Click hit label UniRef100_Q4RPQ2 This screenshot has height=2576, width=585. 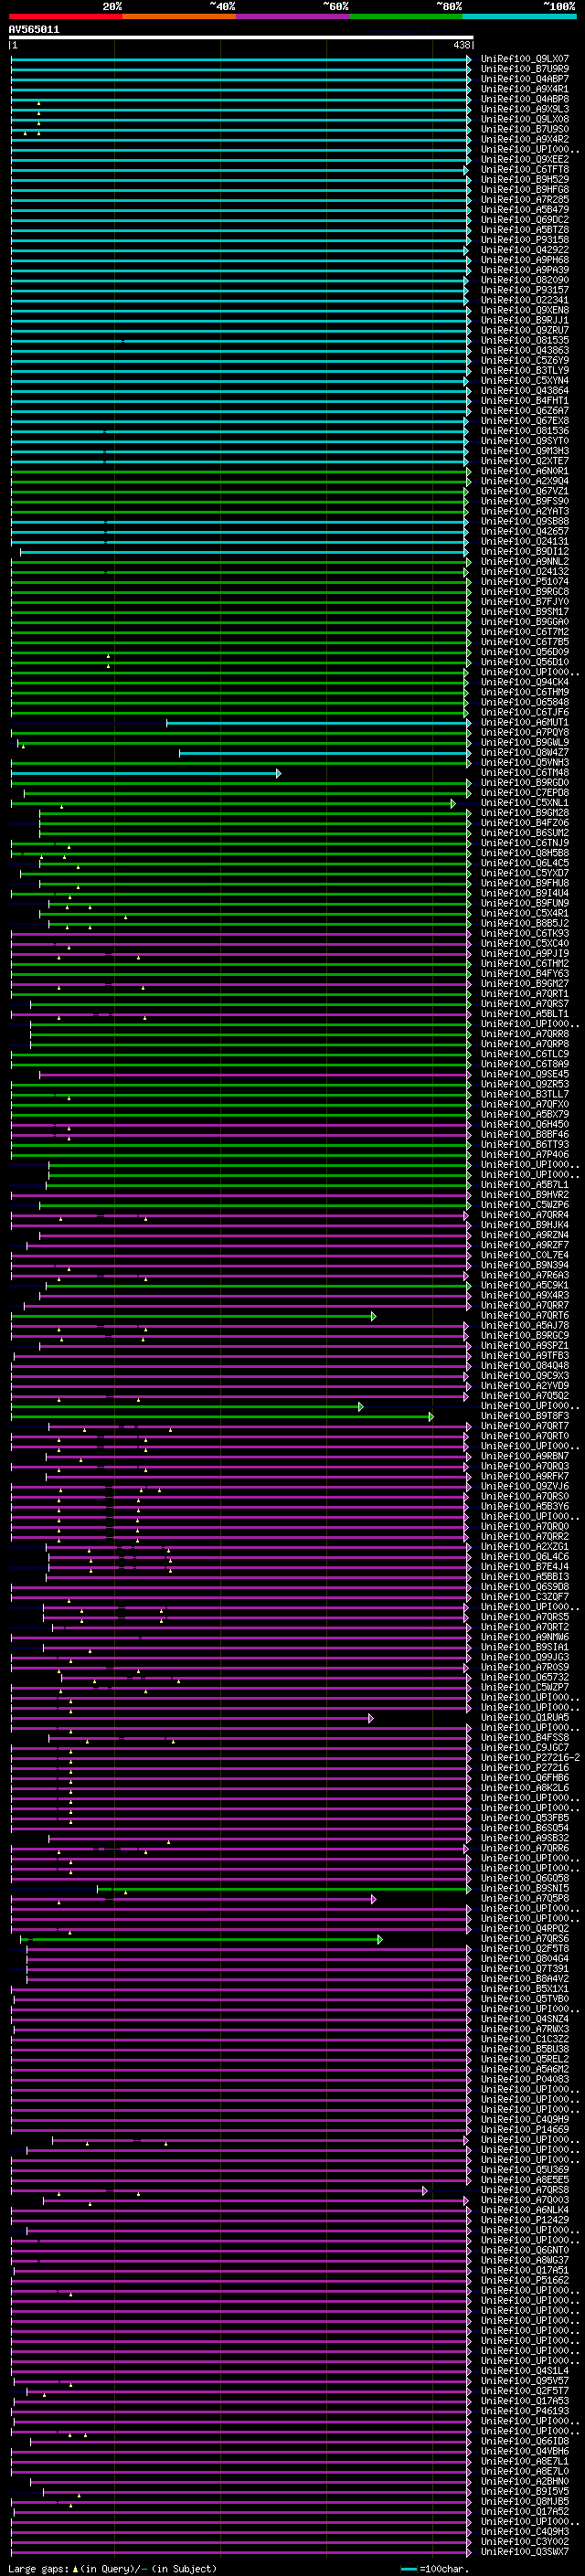click(x=524, y=1929)
